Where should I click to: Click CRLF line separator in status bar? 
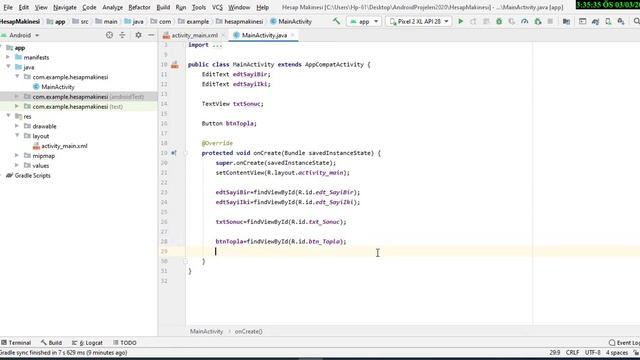pyautogui.click(x=572, y=352)
